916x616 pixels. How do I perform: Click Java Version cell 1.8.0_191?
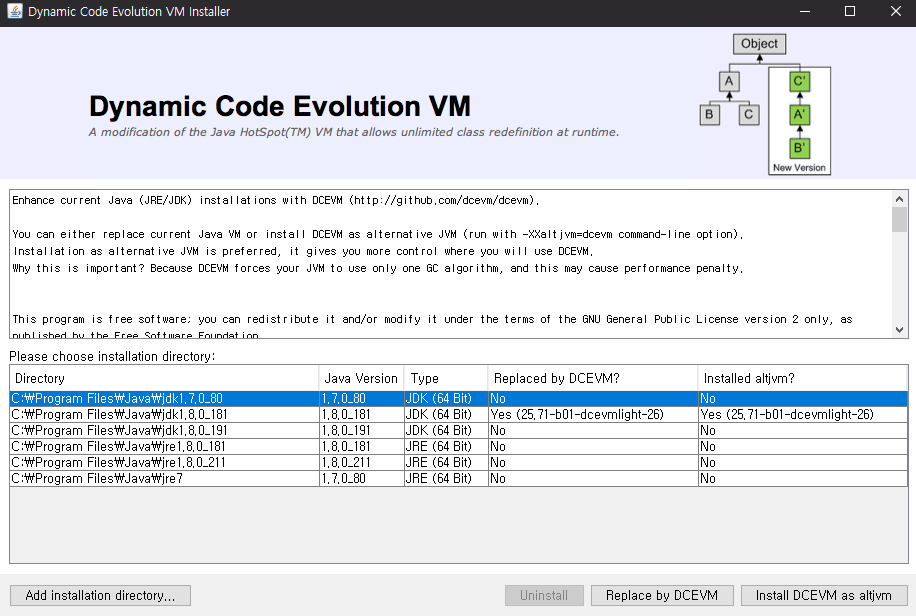point(362,431)
